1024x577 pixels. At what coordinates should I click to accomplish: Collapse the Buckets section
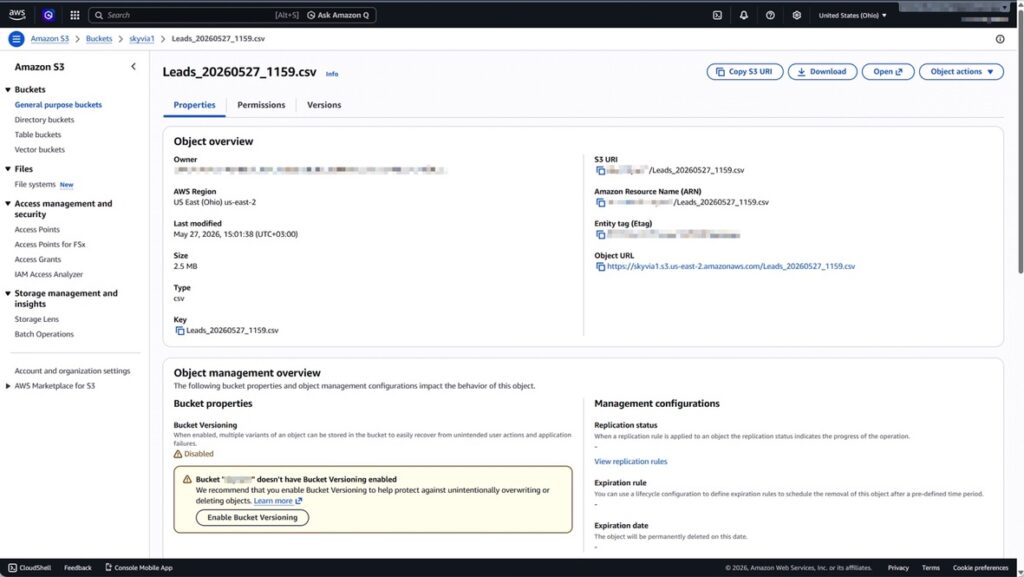[8, 89]
